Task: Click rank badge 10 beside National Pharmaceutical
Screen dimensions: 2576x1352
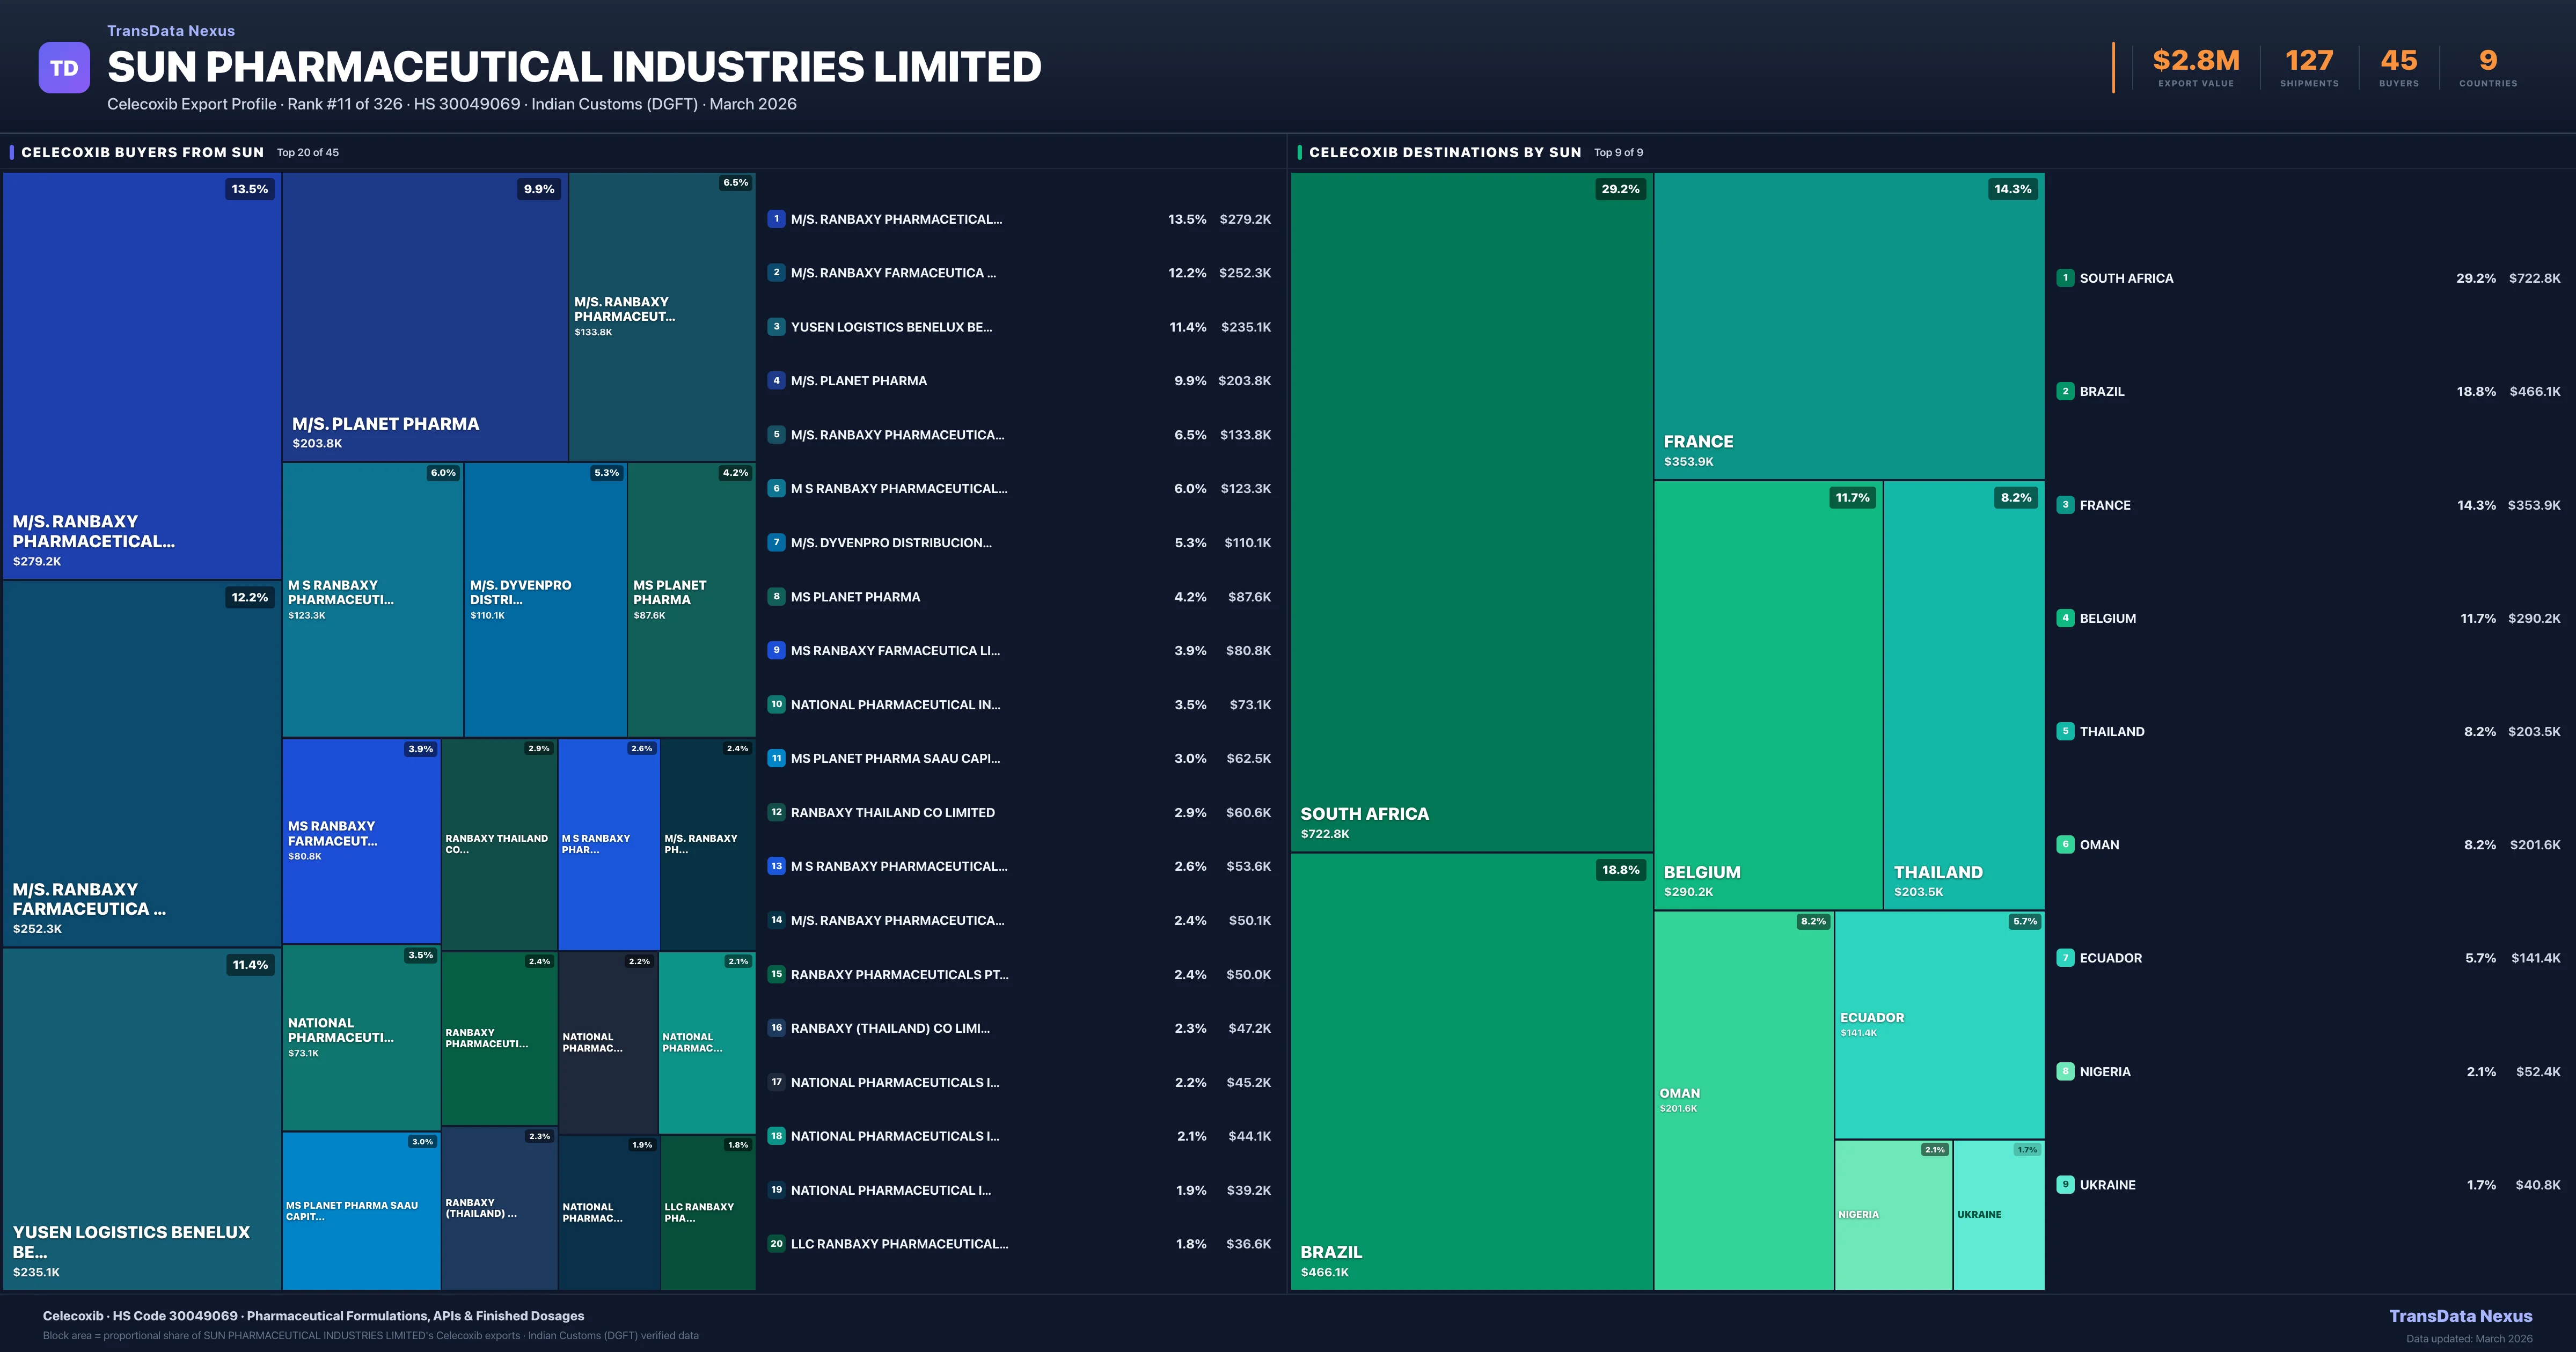Action: tap(776, 705)
